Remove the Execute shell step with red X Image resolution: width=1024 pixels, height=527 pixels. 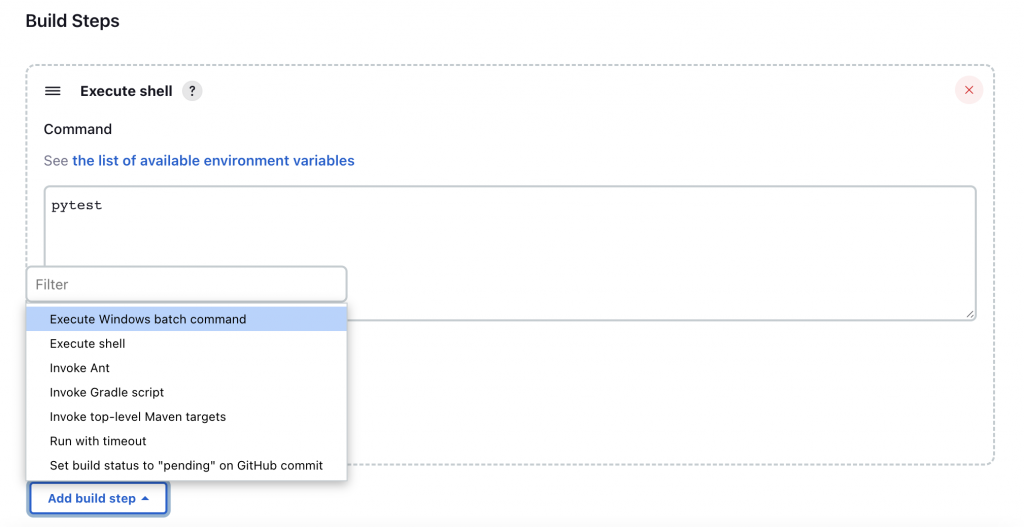coord(968,90)
